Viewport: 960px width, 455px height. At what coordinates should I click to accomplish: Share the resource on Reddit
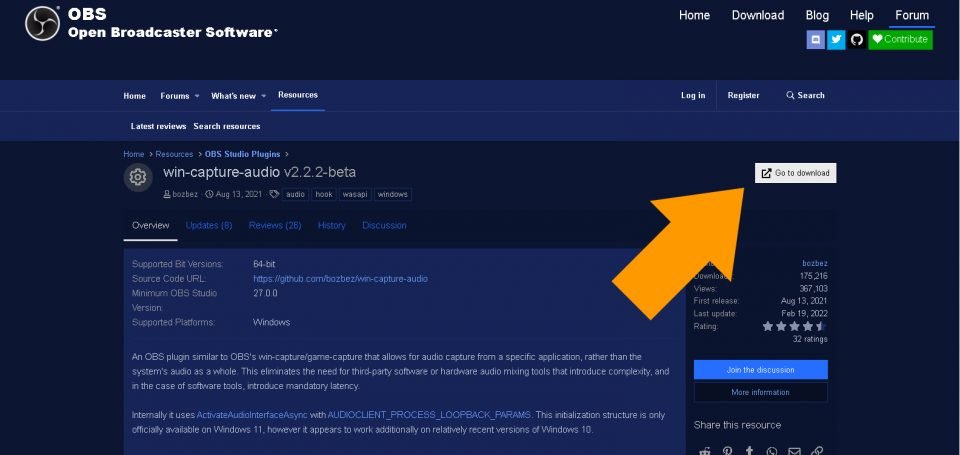pos(705,451)
